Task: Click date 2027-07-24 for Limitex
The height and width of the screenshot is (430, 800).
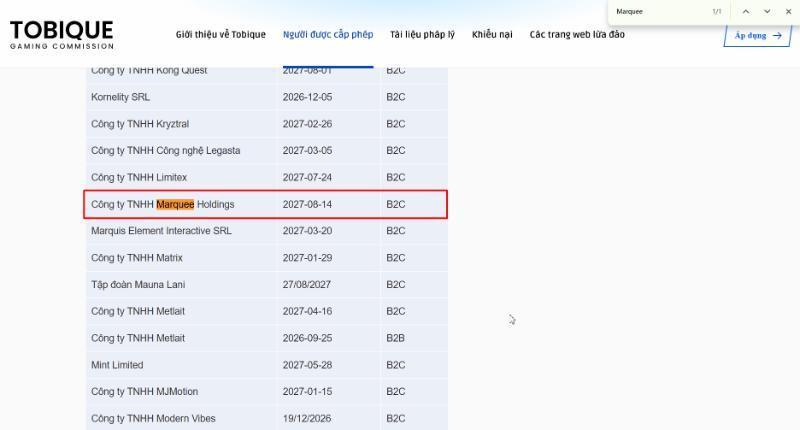Action: tap(307, 178)
